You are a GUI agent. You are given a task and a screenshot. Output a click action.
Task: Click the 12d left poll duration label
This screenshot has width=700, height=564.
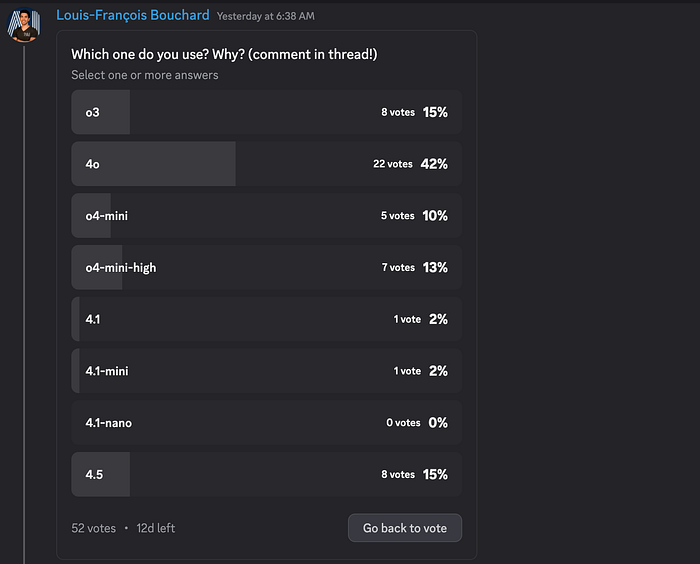point(154,528)
